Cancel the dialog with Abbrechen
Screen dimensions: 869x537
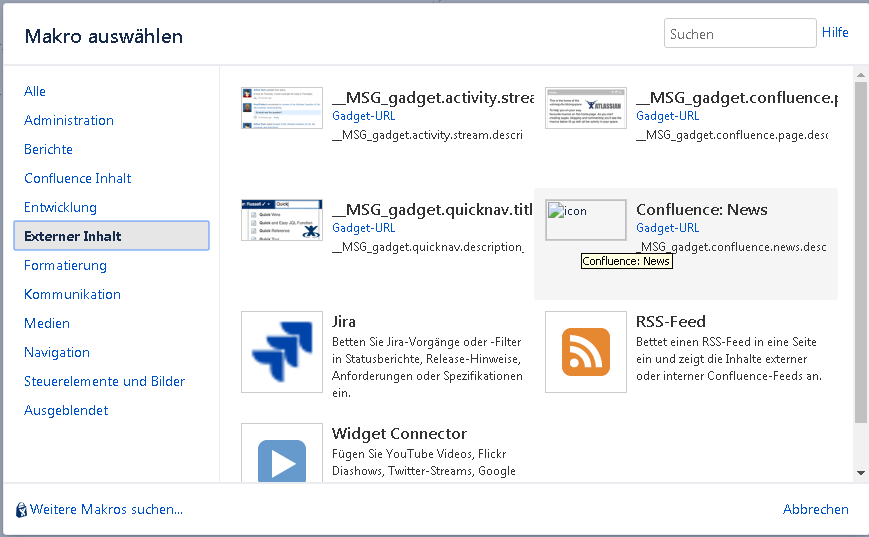point(815,510)
